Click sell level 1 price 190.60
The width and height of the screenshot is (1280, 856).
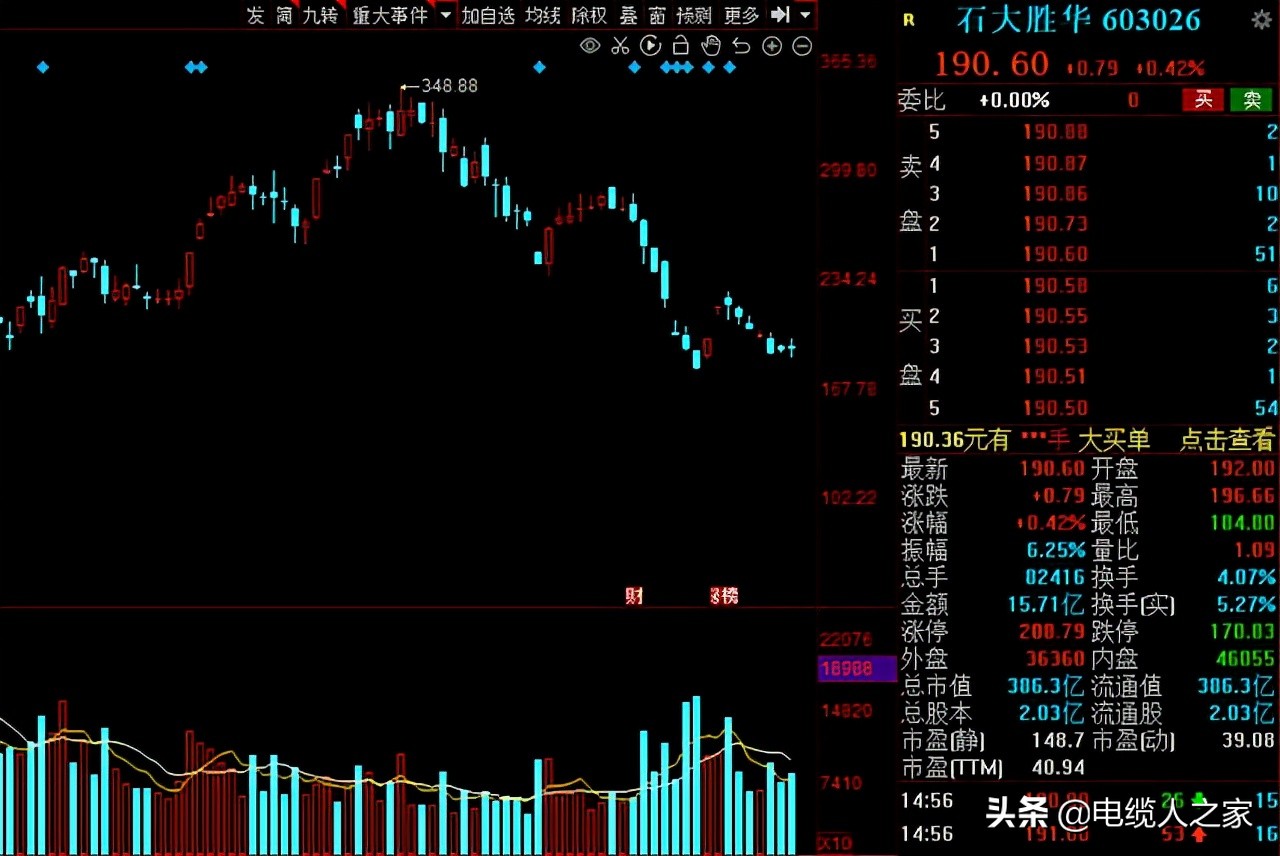click(x=1055, y=254)
